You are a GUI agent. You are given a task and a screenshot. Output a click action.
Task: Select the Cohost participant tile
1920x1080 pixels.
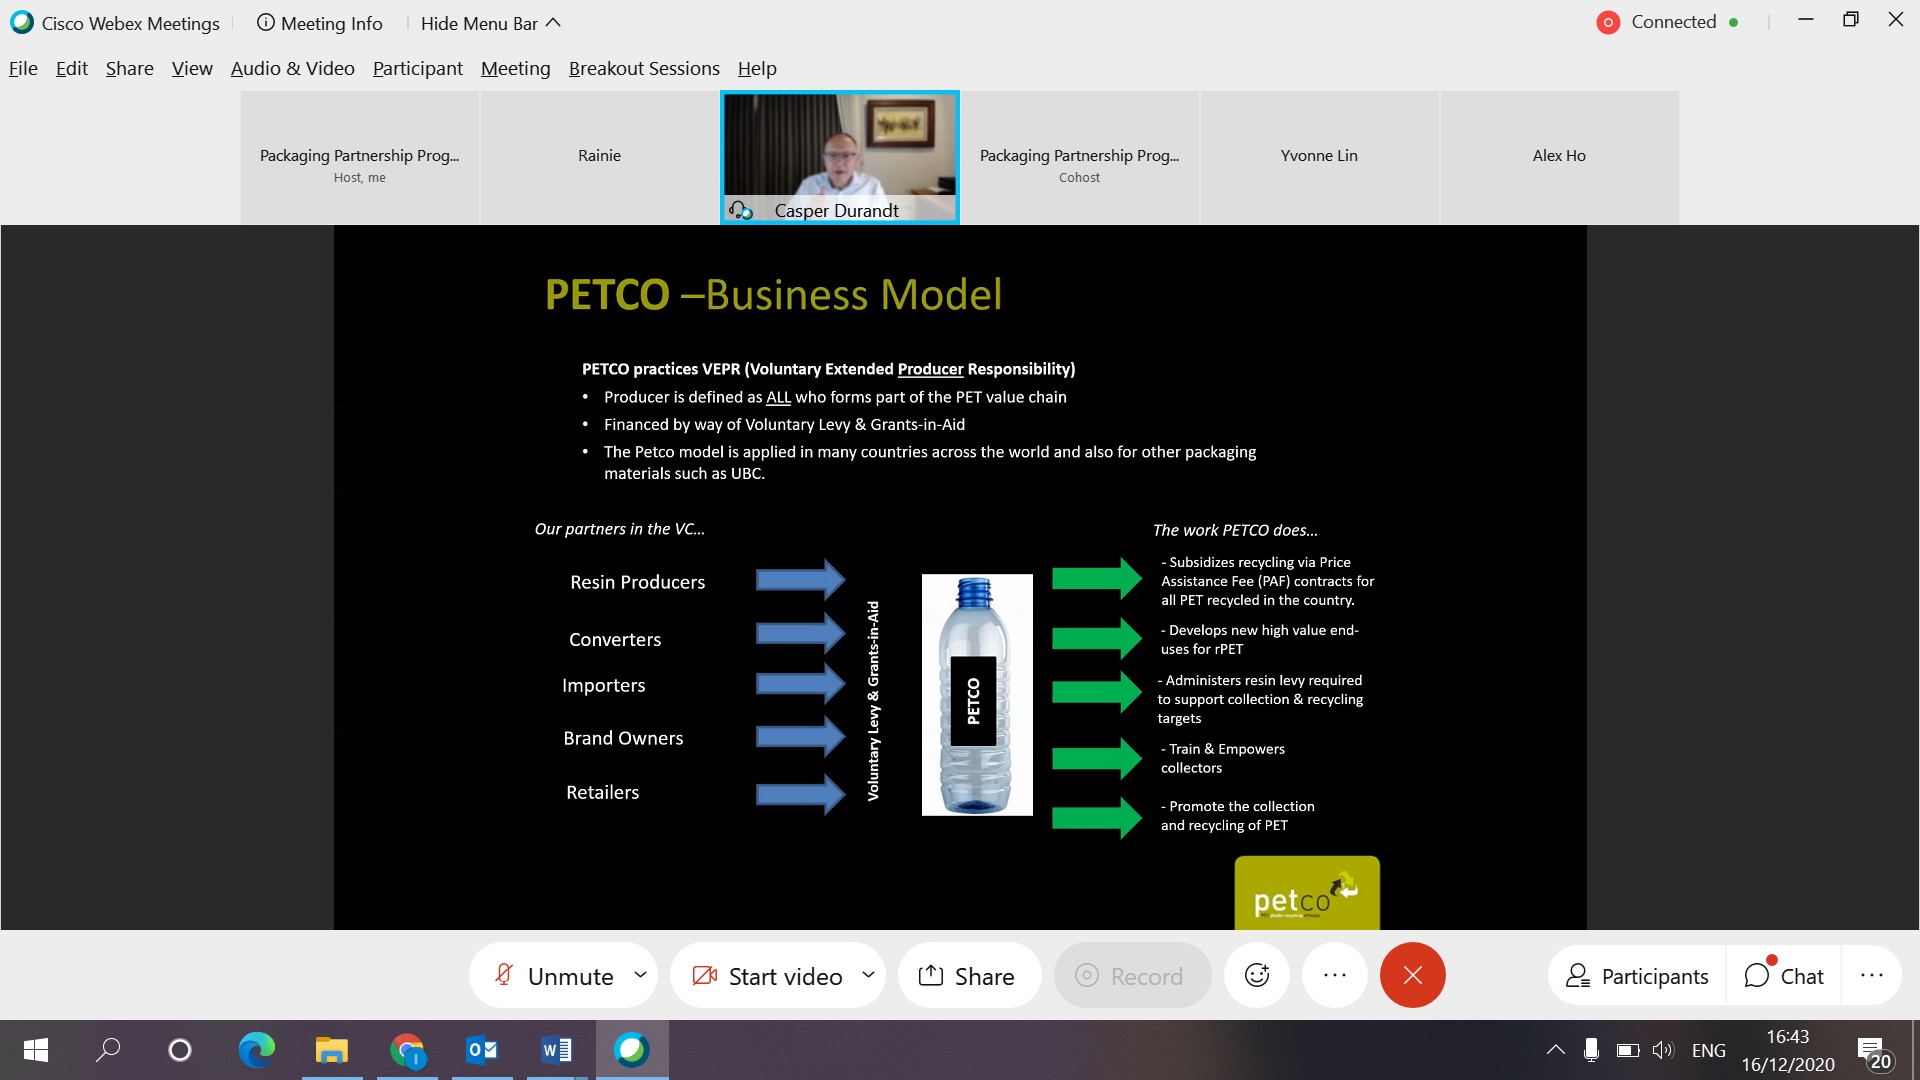pyautogui.click(x=1080, y=157)
